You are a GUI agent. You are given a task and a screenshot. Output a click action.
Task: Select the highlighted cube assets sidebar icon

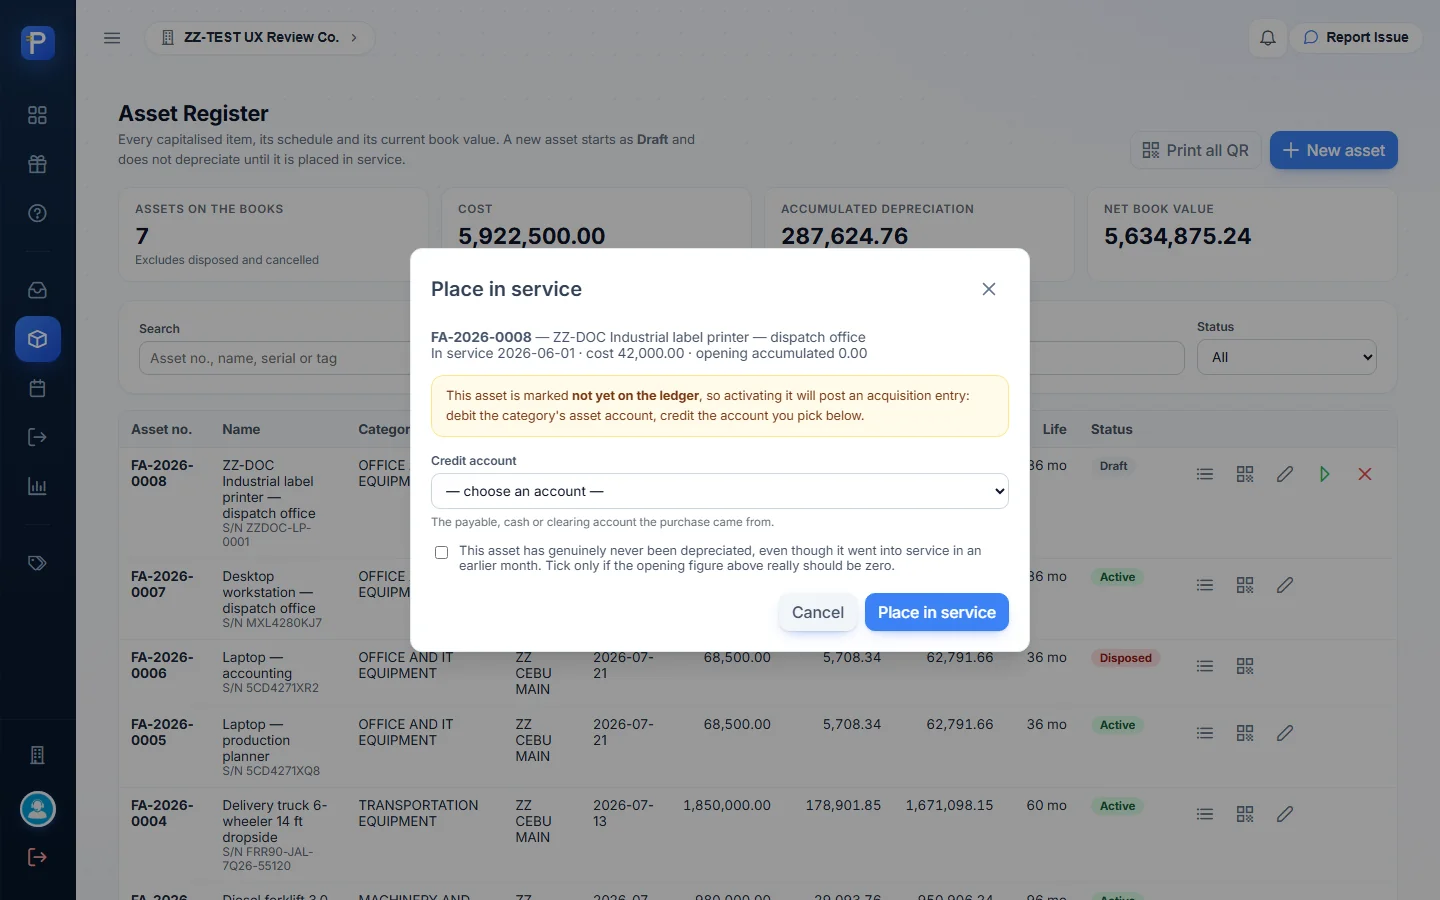click(38, 339)
